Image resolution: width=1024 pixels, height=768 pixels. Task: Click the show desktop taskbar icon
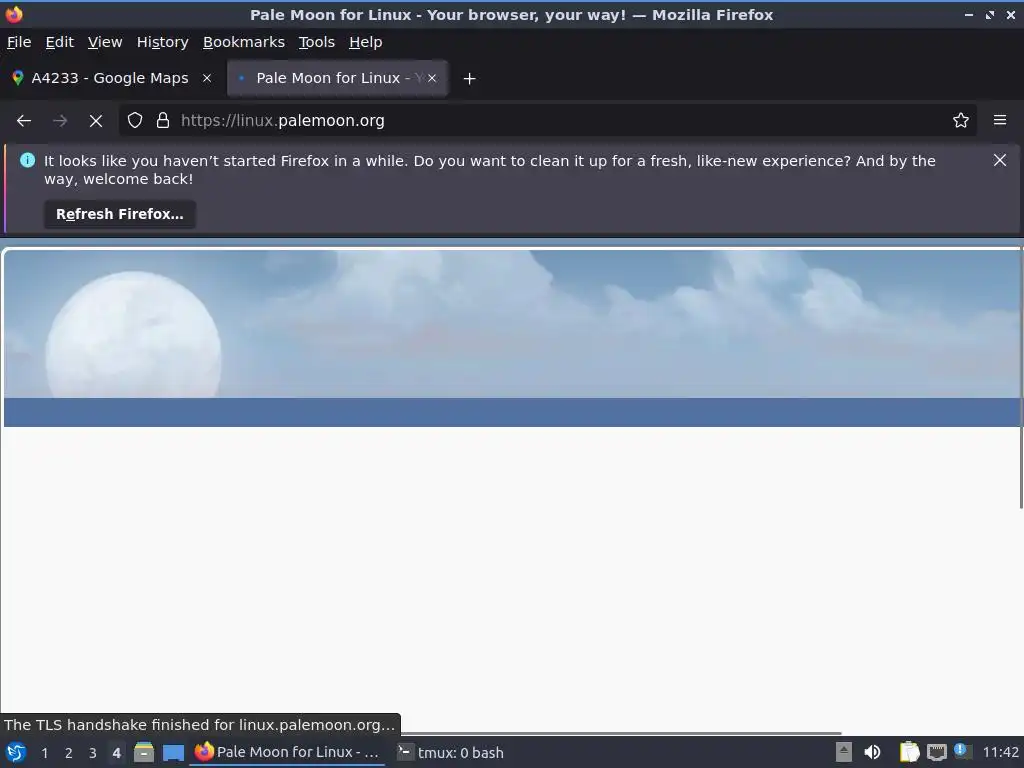tap(173, 753)
